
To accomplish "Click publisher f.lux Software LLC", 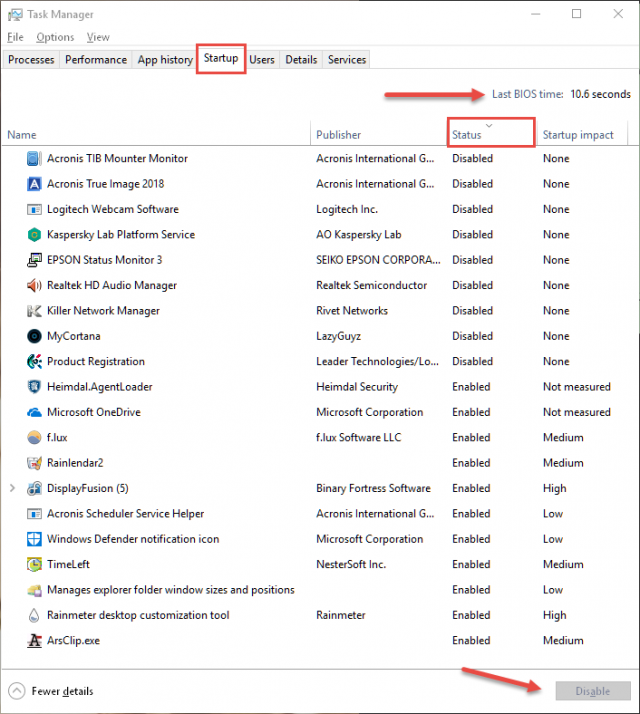I will pyautogui.click(x=359, y=438).
